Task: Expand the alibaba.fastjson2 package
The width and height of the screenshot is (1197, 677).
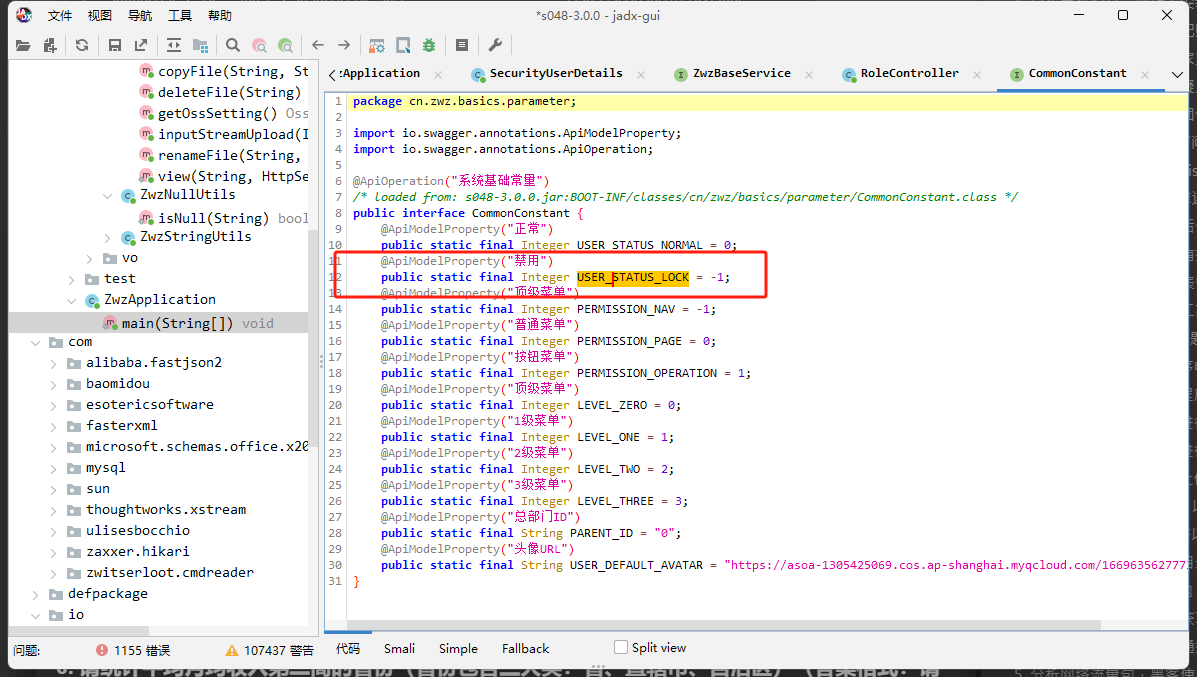Action: [x=54, y=363]
